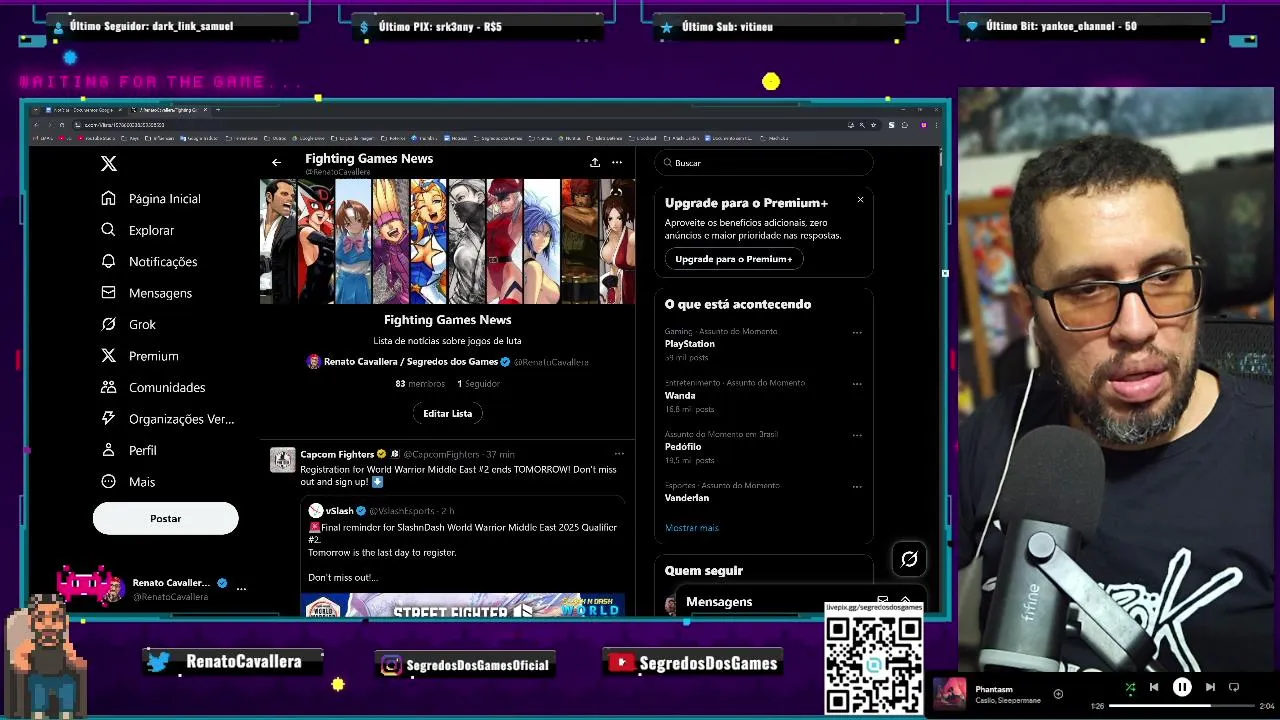1280x720 pixels.
Task: Open more options for Wanda trend
Action: tap(857, 384)
